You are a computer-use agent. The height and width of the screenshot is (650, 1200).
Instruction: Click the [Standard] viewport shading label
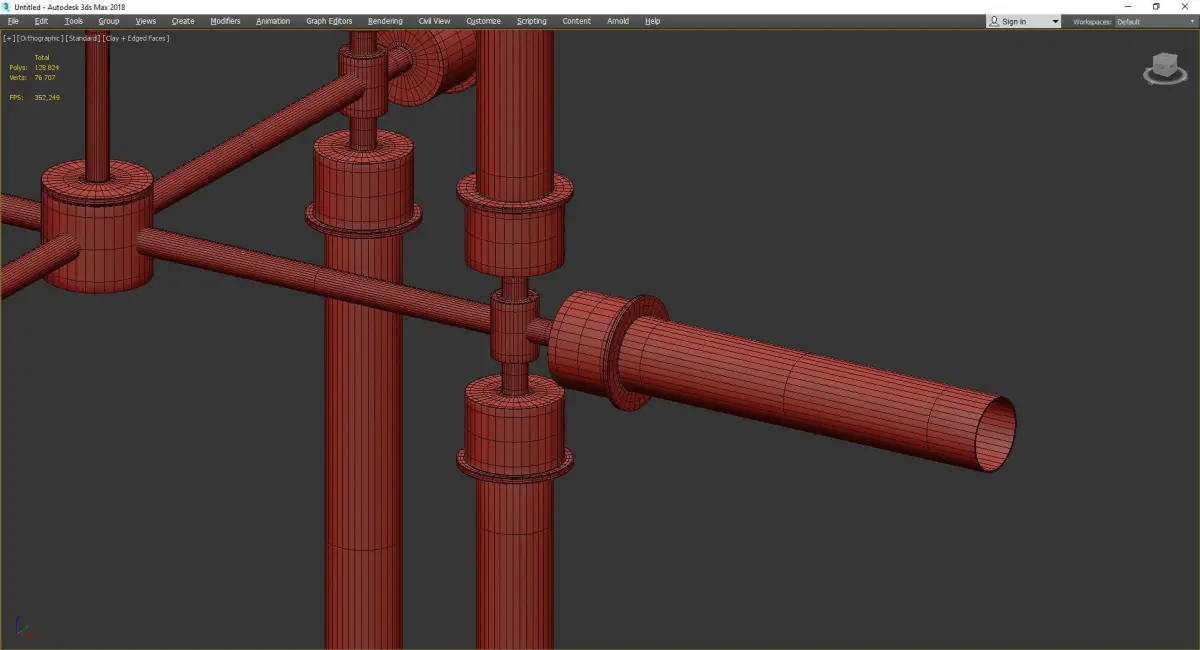(83, 38)
